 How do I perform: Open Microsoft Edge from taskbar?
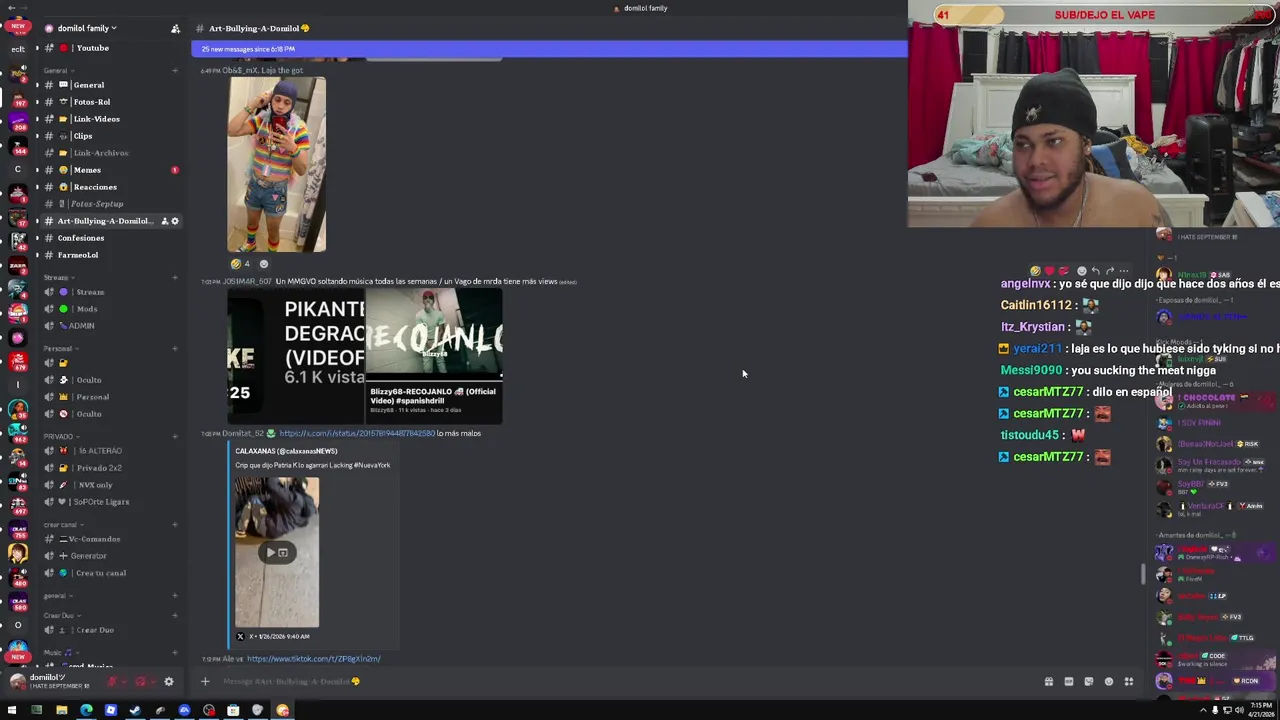tap(86, 711)
